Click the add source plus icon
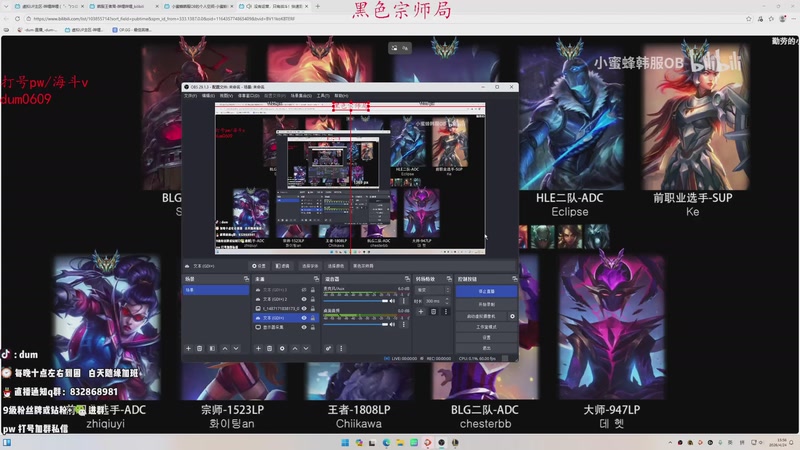Screen dimensions: 800x450 pos(258,348)
